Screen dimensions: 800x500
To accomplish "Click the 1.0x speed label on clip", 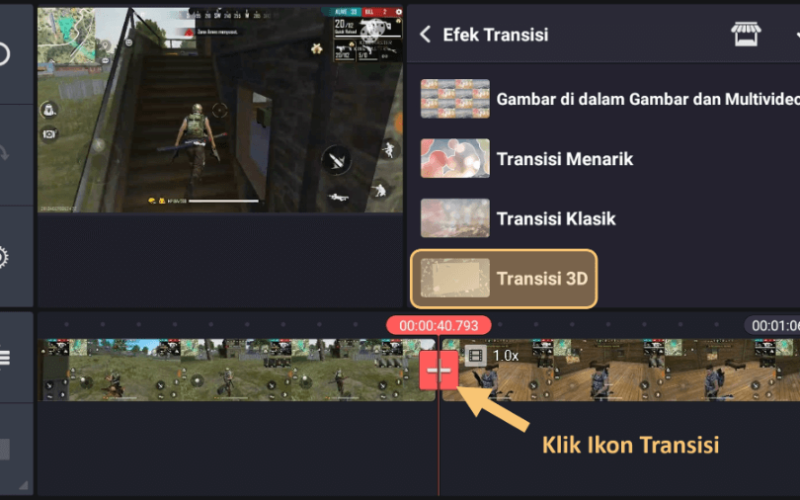I will point(506,356).
